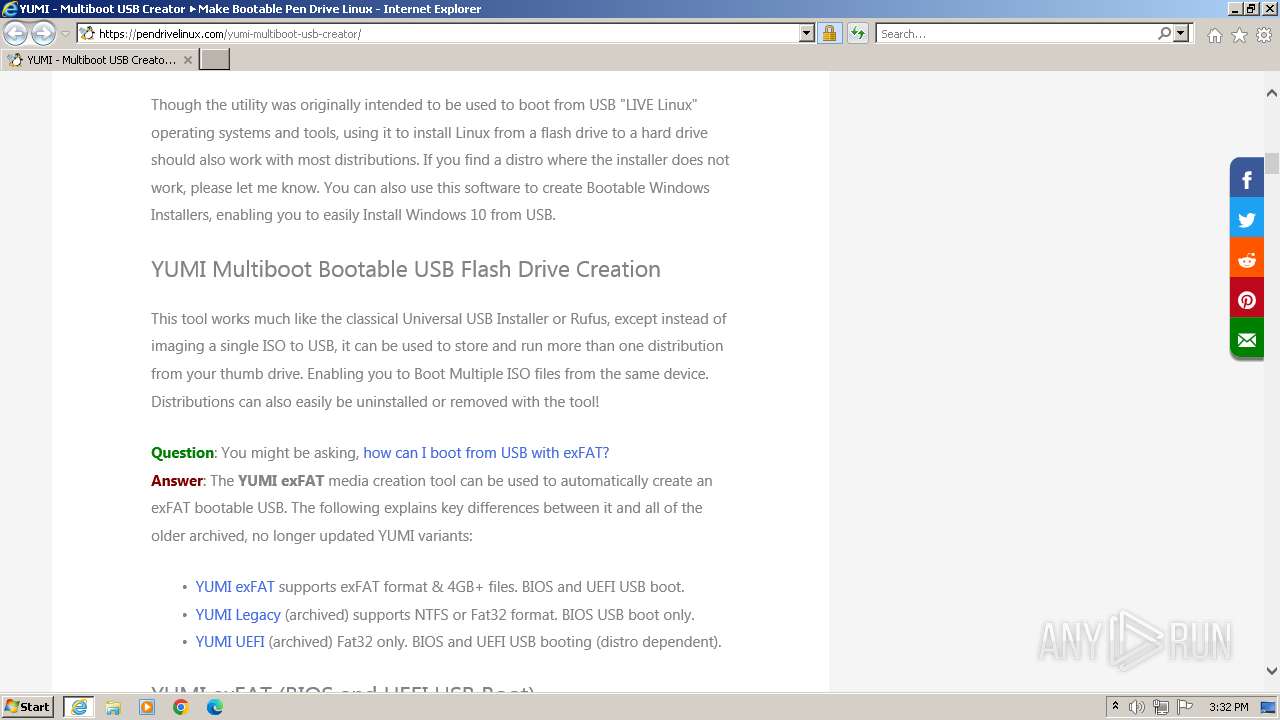The width and height of the screenshot is (1280, 720).
Task: Open the Action Center flag icon
Action: [x=1184, y=707]
